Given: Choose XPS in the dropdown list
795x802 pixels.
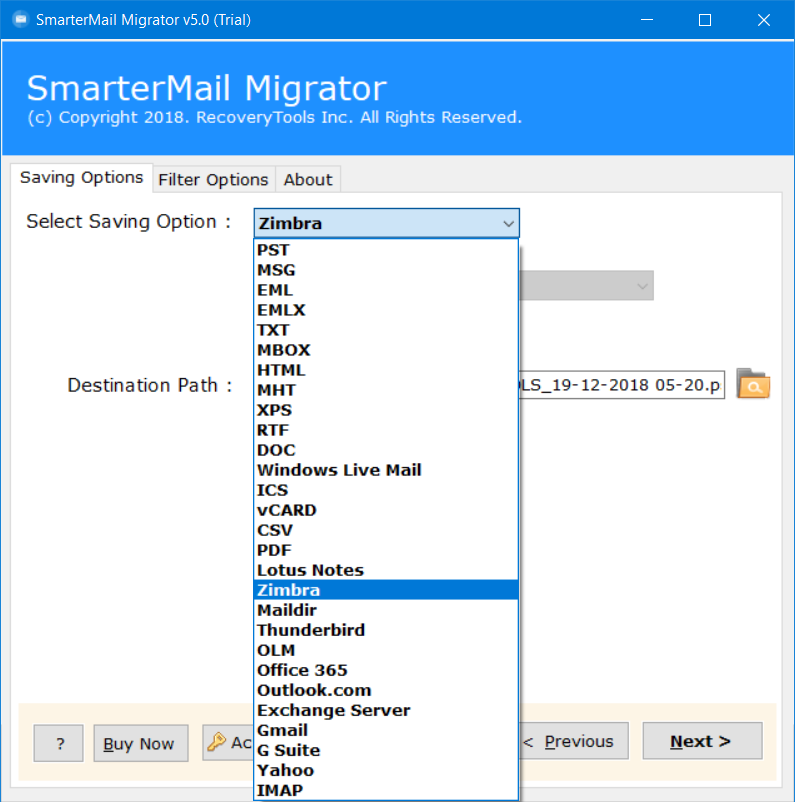Looking at the screenshot, I should tap(386, 410).
